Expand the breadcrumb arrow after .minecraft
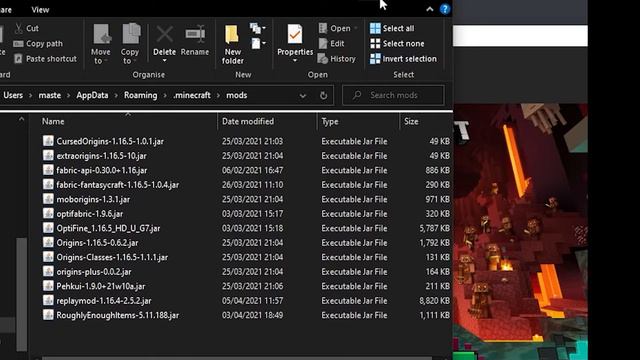Screen dimensions: 640x360 click(218, 96)
